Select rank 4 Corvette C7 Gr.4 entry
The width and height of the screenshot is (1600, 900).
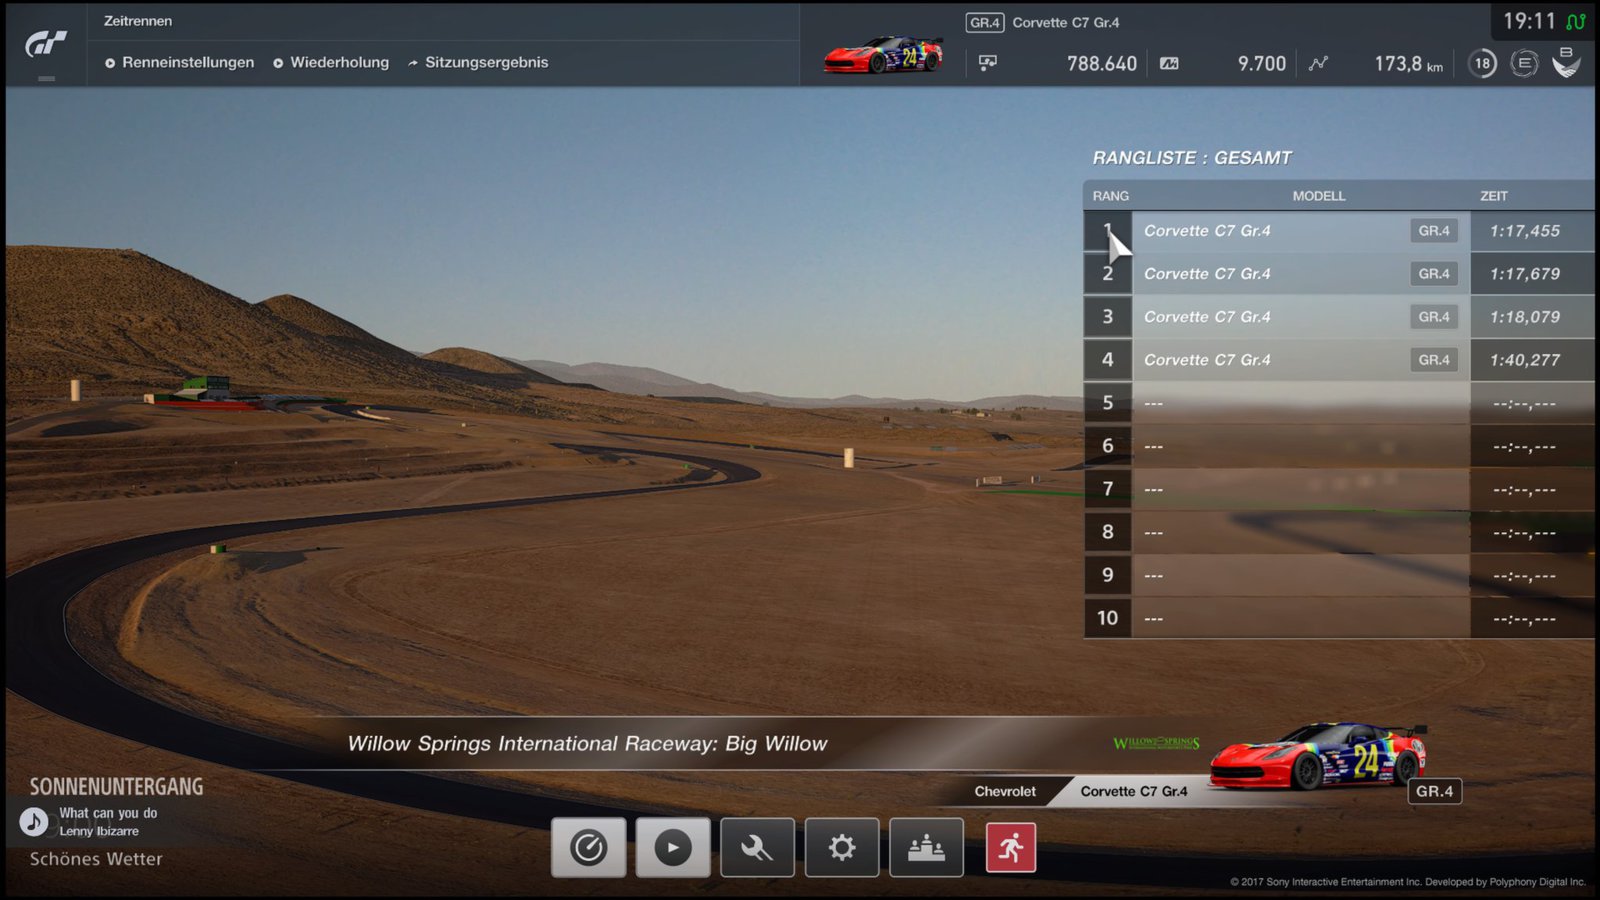(x=1339, y=360)
